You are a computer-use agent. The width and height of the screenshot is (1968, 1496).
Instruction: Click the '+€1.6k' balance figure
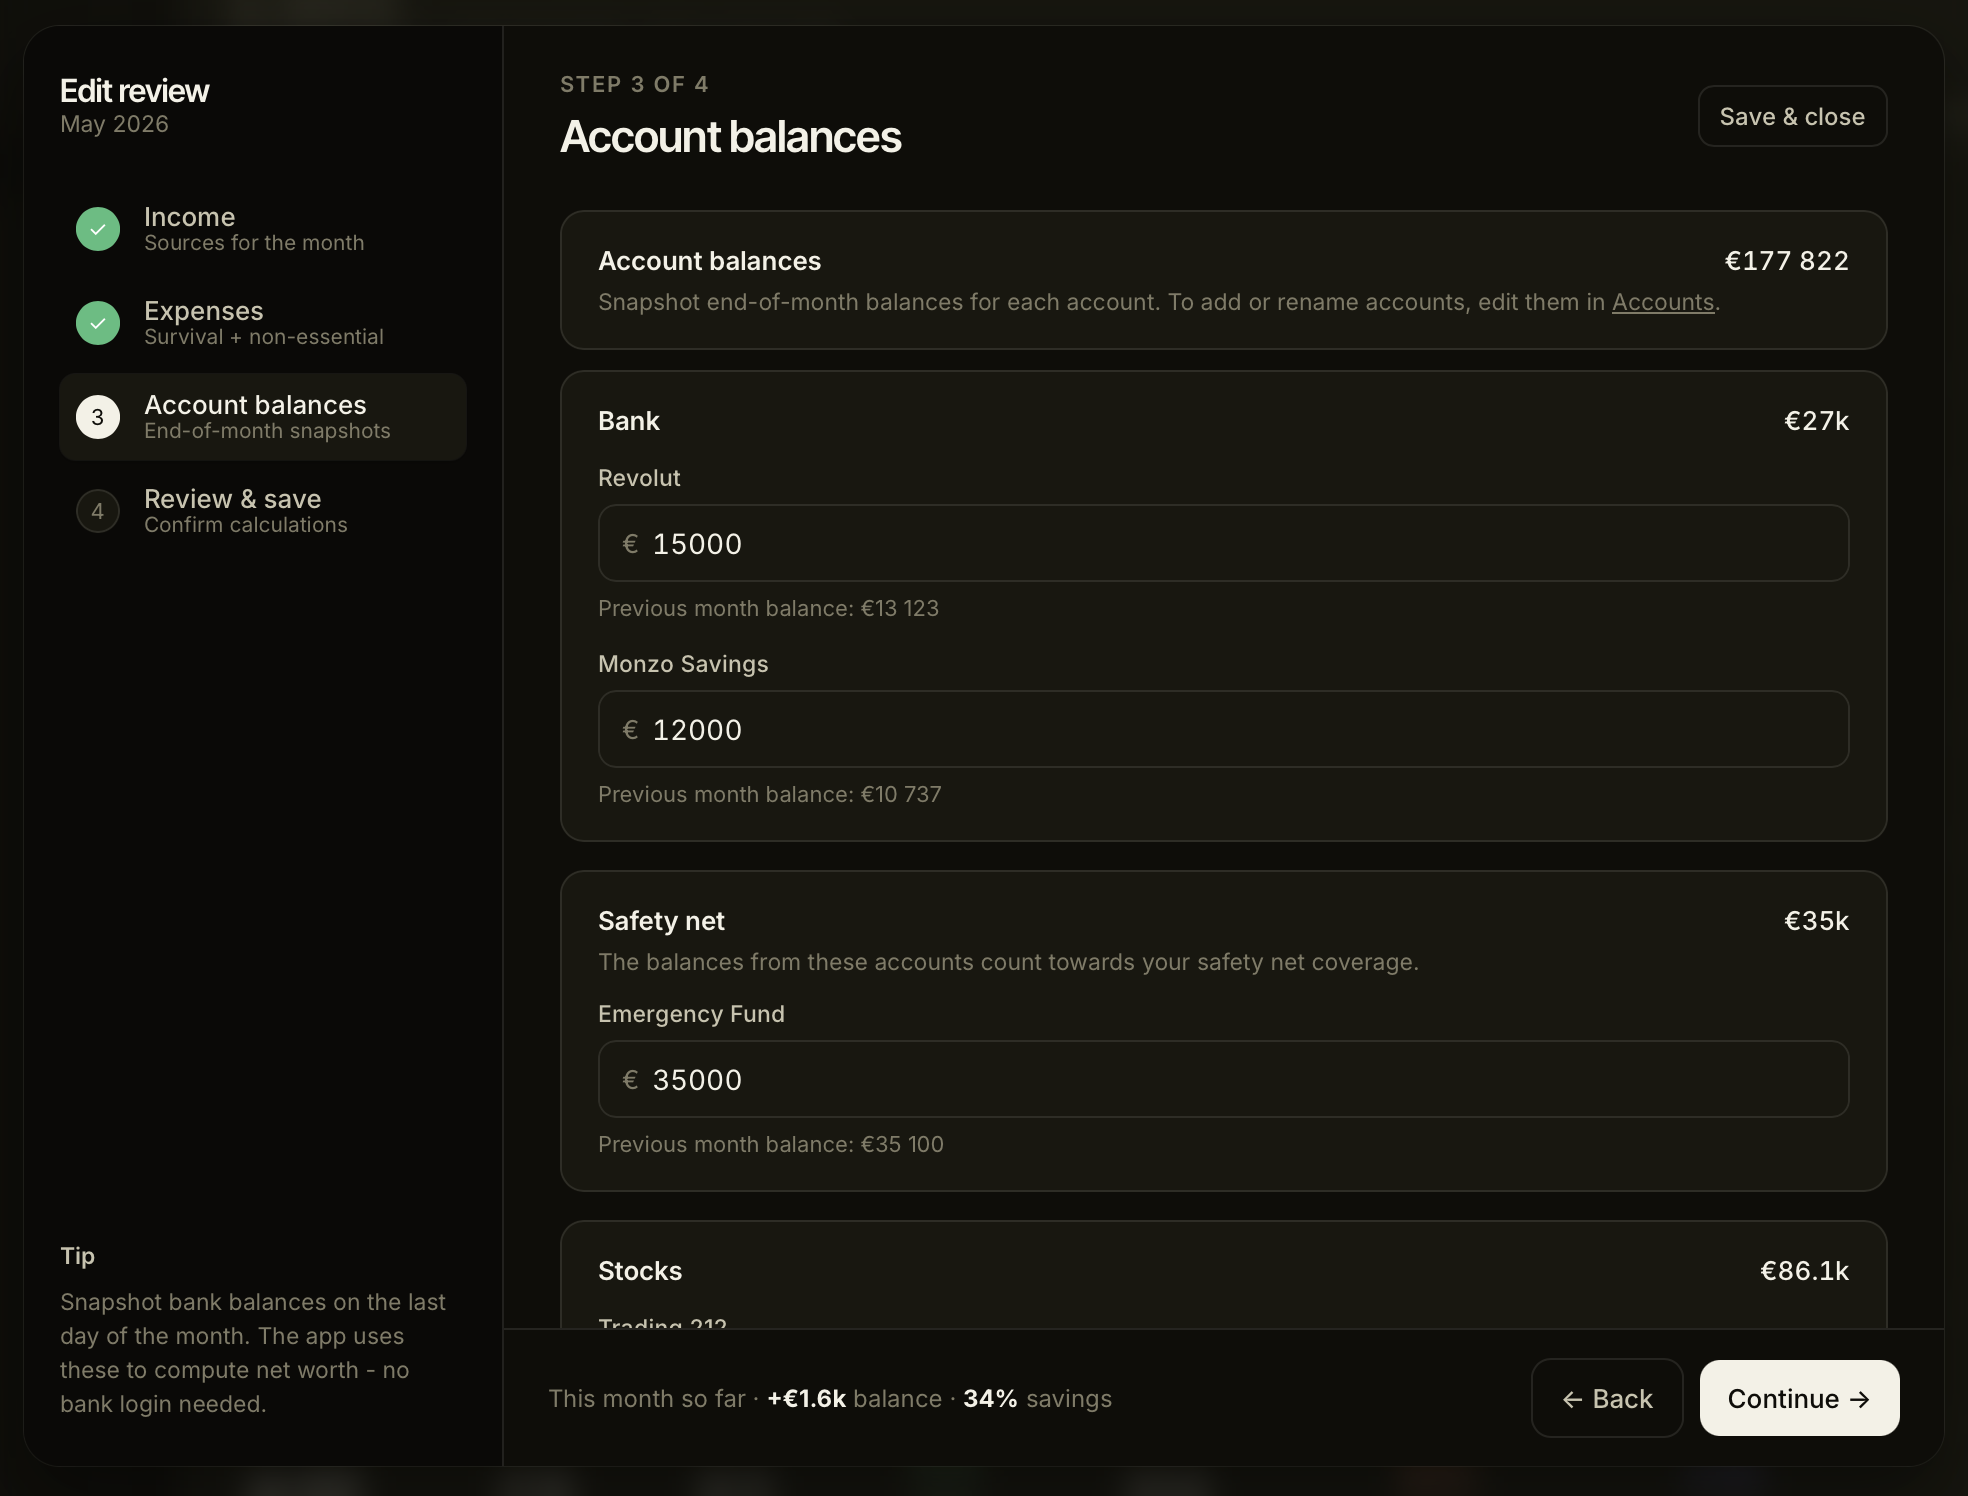tap(806, 1398)
